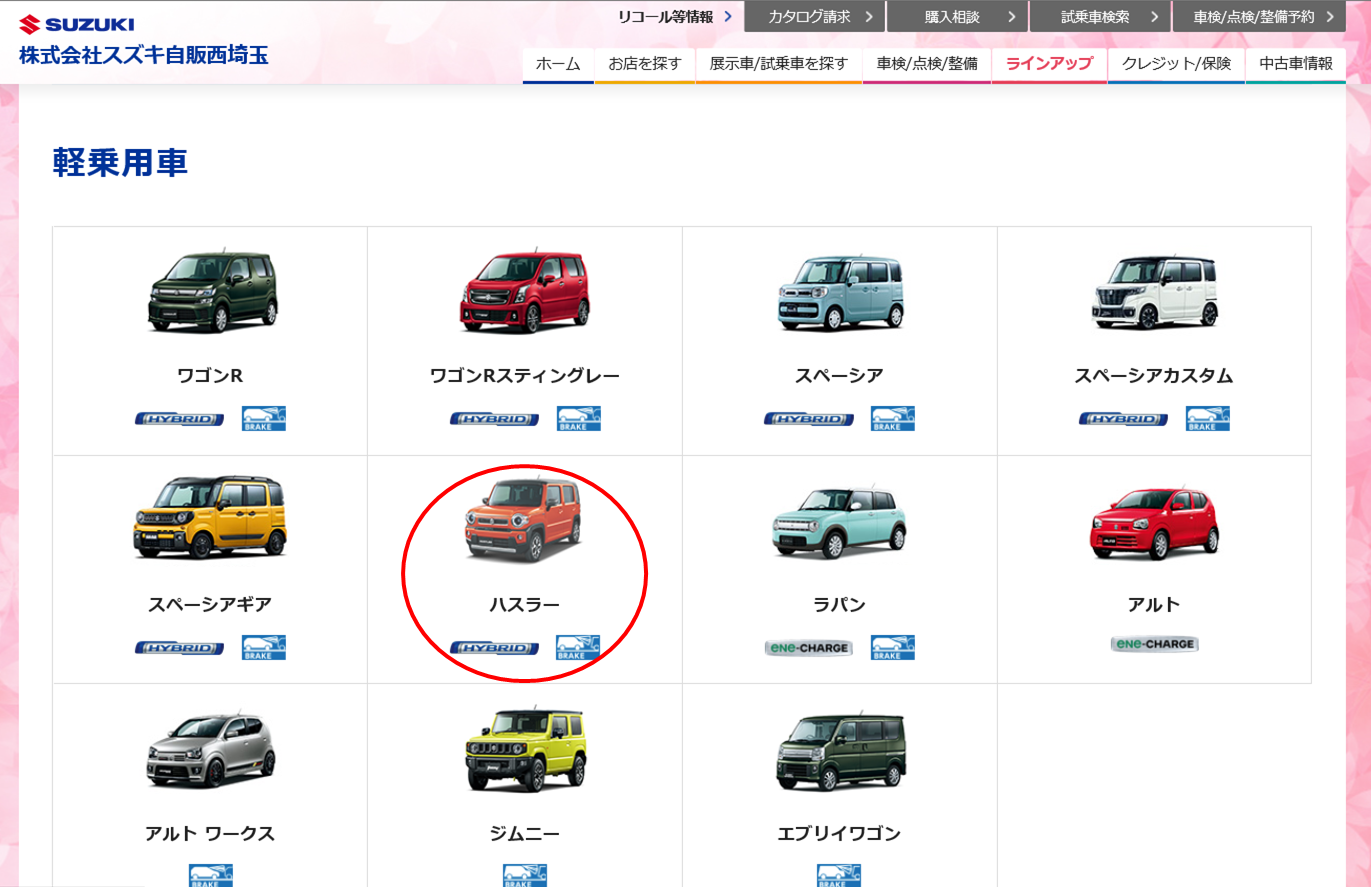
Task: Click the 車検/点検/整備予約 button
Action: click(1259, 17)
